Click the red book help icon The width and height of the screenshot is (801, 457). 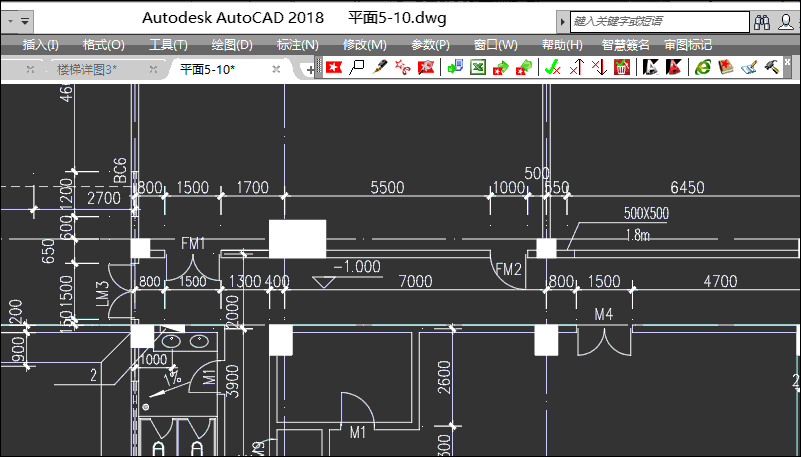point(726,67)
